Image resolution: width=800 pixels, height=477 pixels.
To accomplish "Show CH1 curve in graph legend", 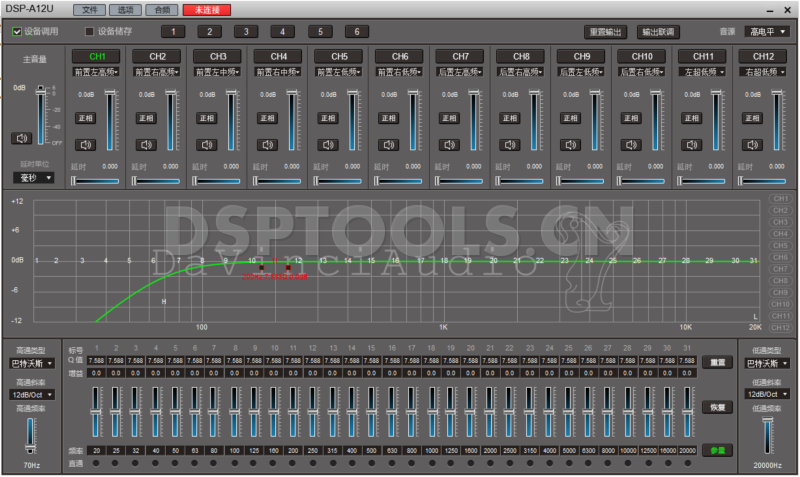I will click(780, 198).
